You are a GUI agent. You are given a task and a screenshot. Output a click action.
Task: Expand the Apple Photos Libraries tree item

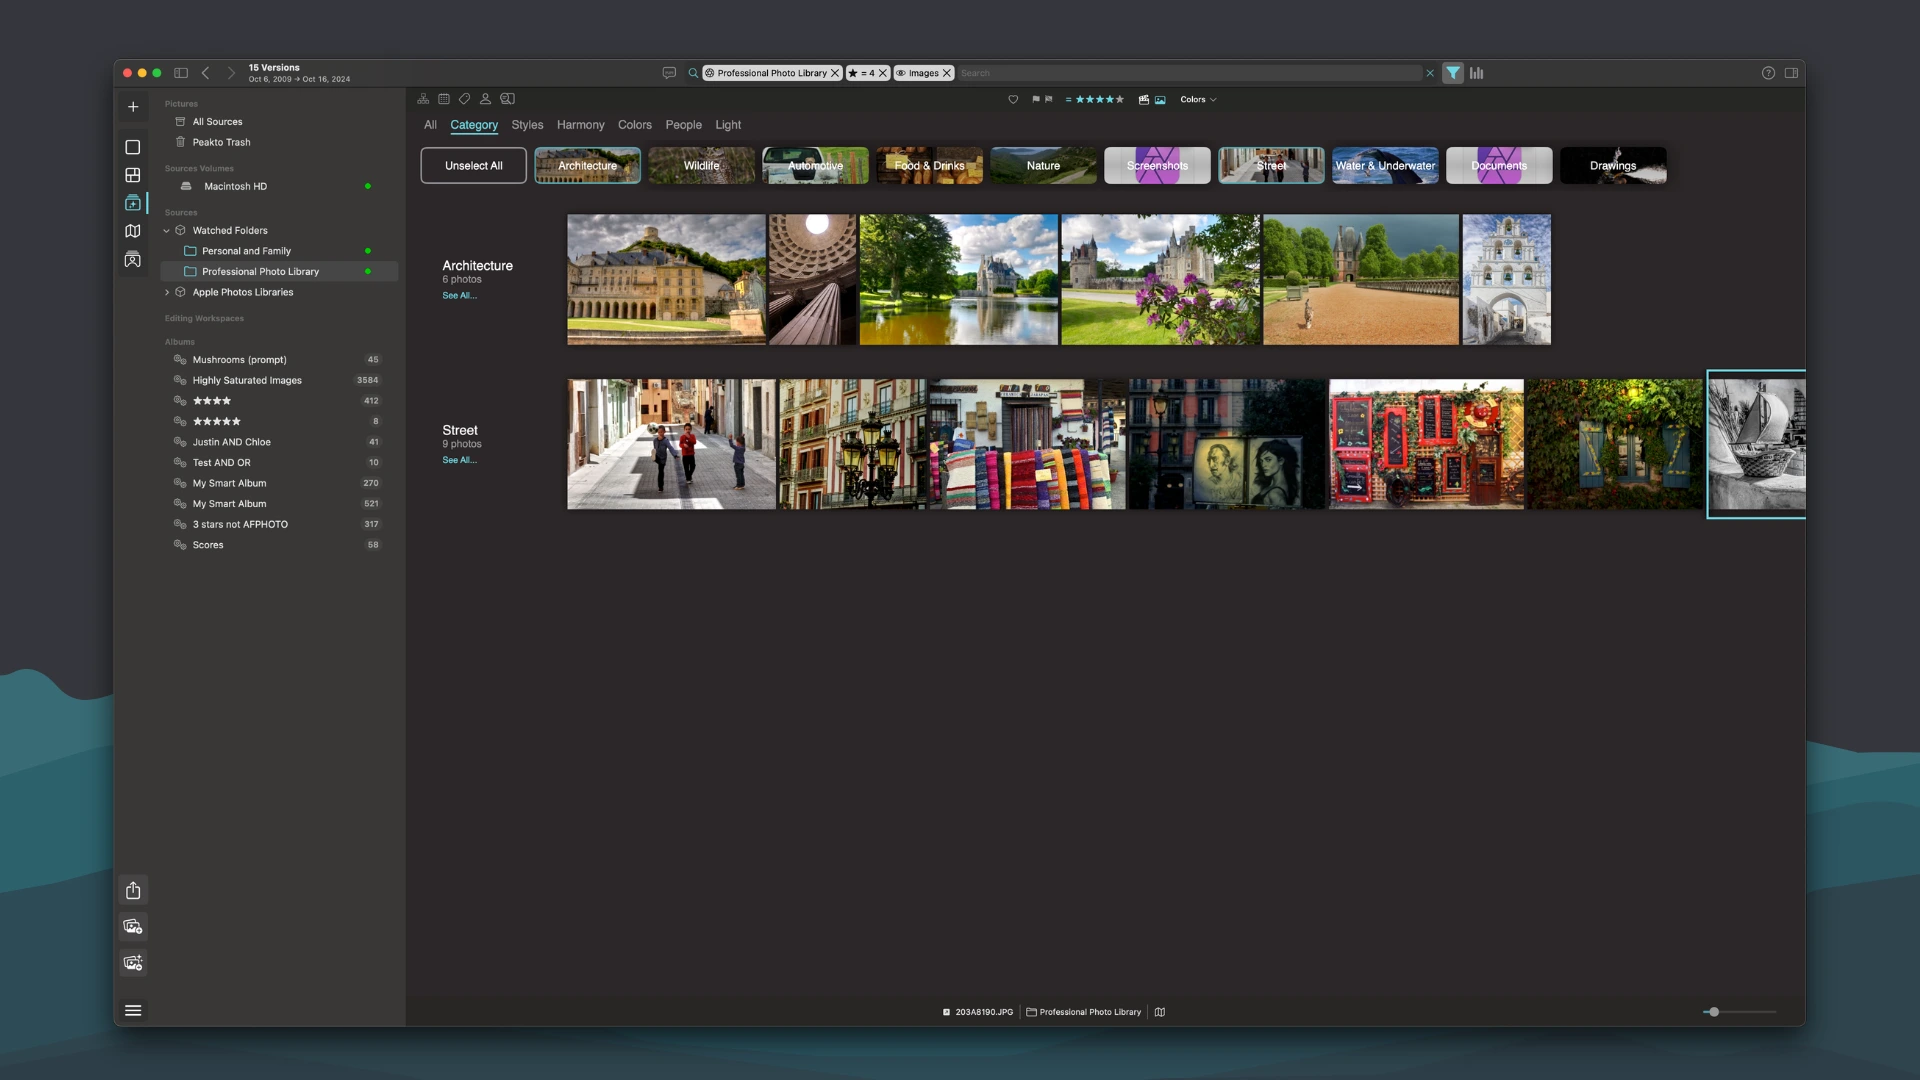166,291
